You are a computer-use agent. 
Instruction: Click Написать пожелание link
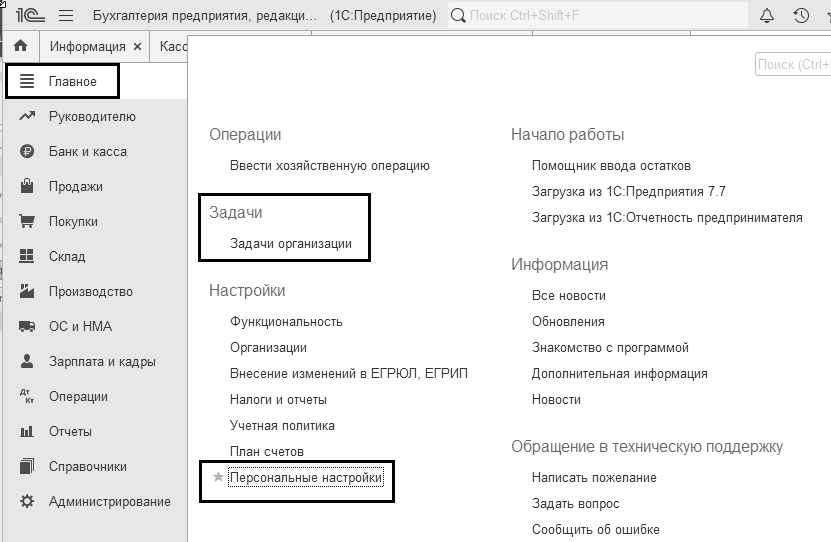pyautogui.click(x=594, y=477)
